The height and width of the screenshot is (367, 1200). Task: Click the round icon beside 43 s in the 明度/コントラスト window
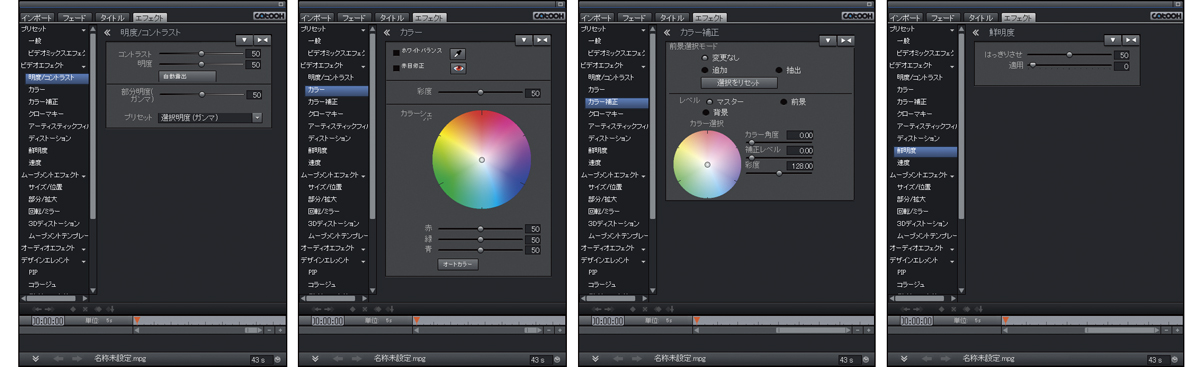[278, 359]
